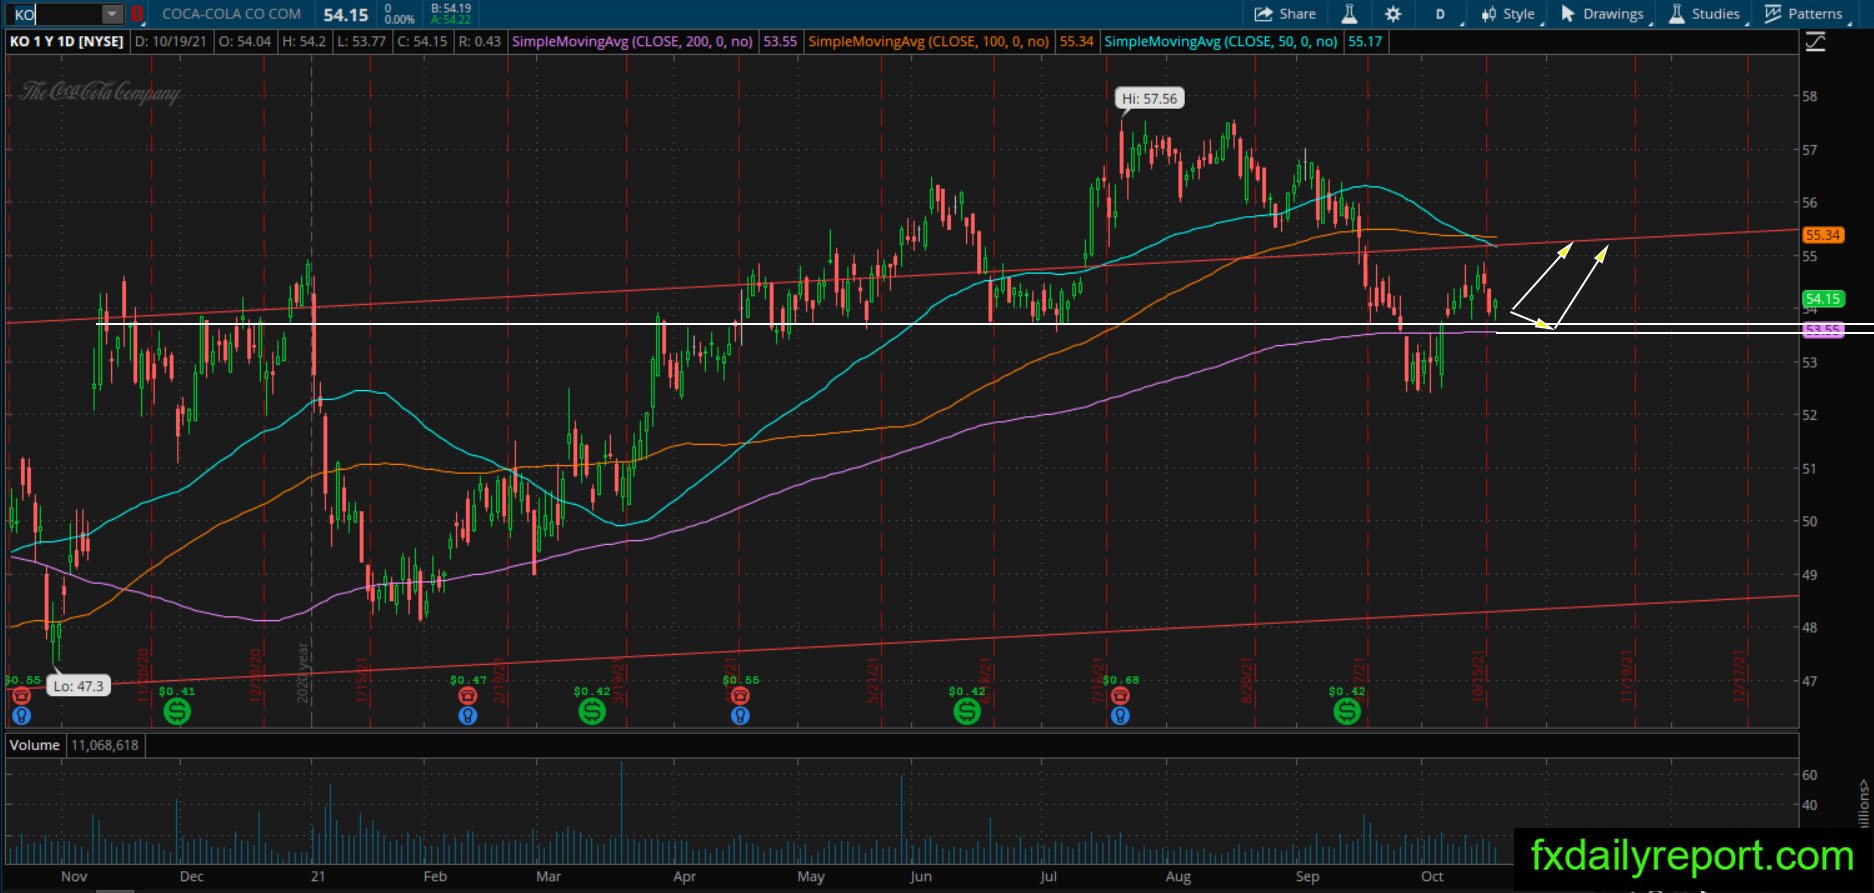Click the Oct label on time axis
This screenshot has width=1874, height=893.
1432,876
